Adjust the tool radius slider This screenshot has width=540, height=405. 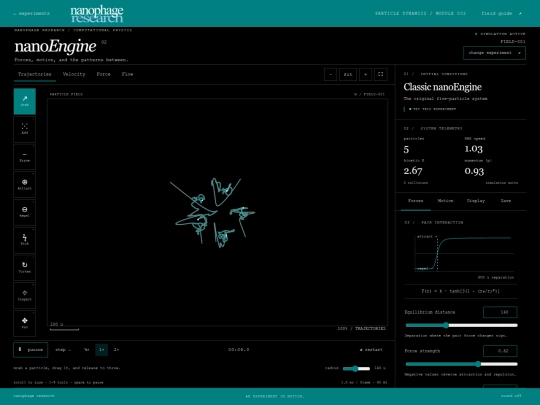coord(356,368)
